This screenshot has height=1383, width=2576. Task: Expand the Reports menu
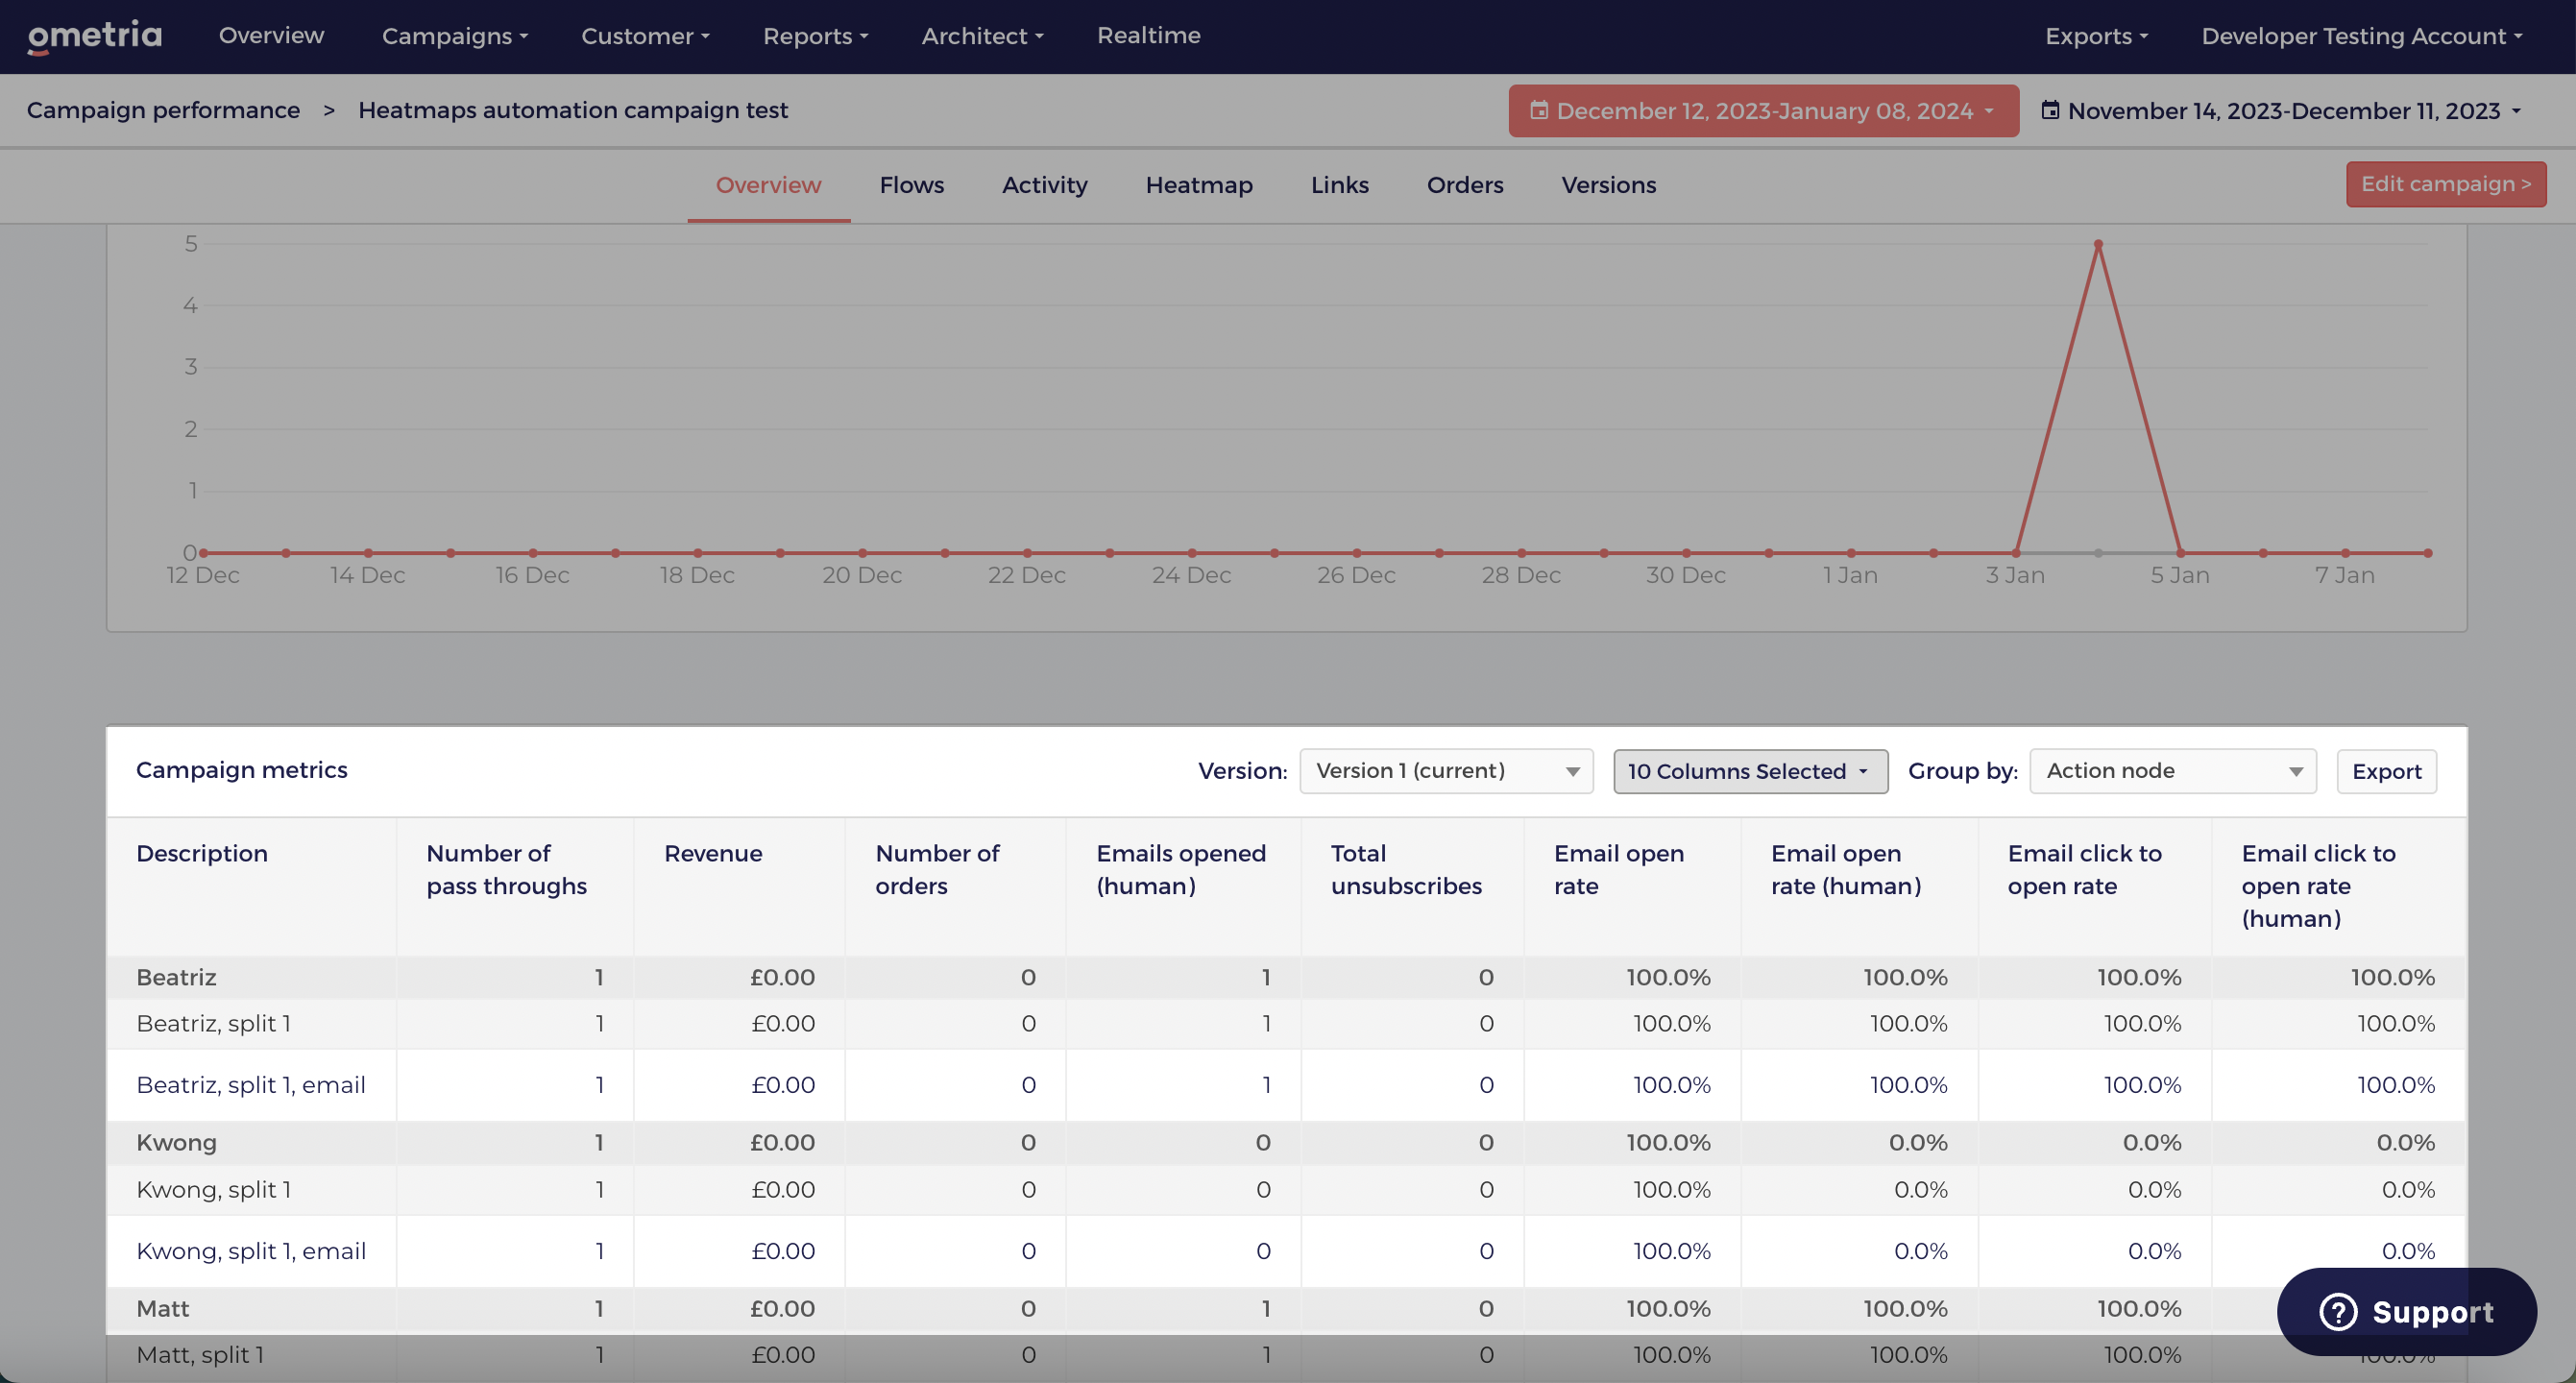(x=815, y=36)
